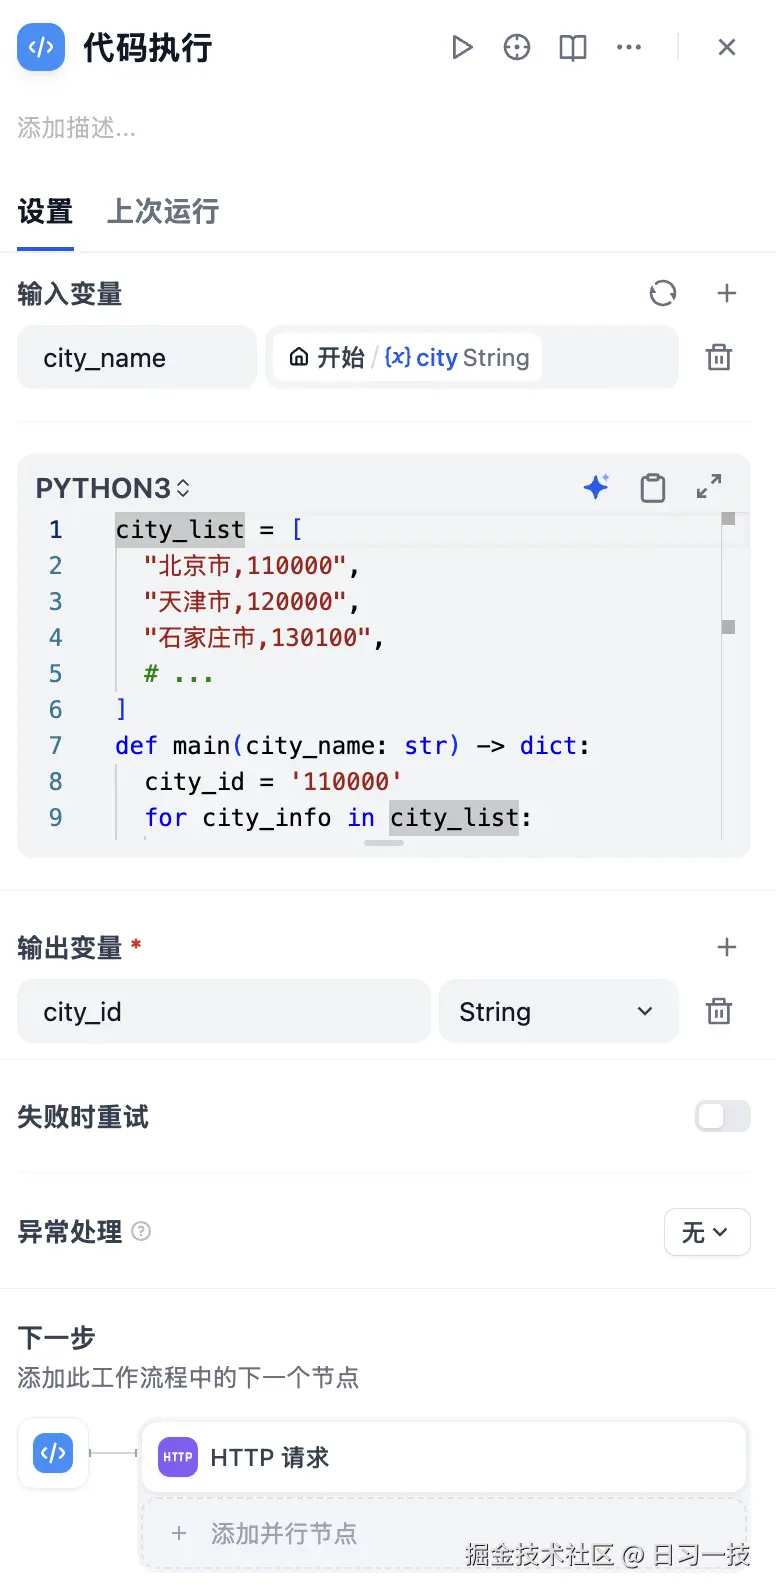
Task: Click code line 8 city_id = '110000'
Action: (x=273, y=781)
